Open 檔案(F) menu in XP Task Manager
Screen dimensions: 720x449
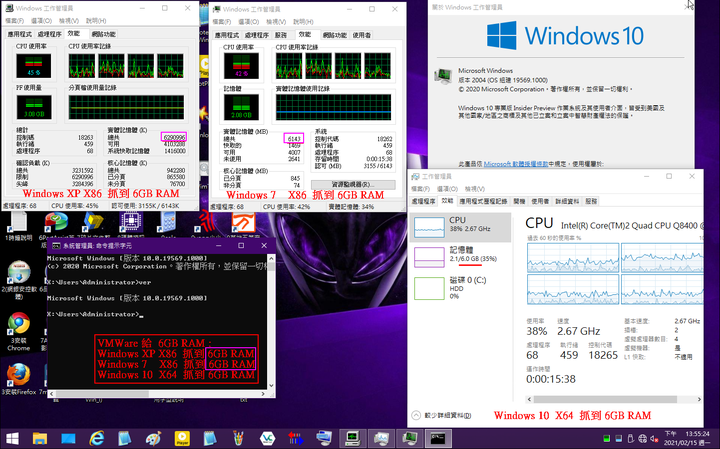coord(14,21)
